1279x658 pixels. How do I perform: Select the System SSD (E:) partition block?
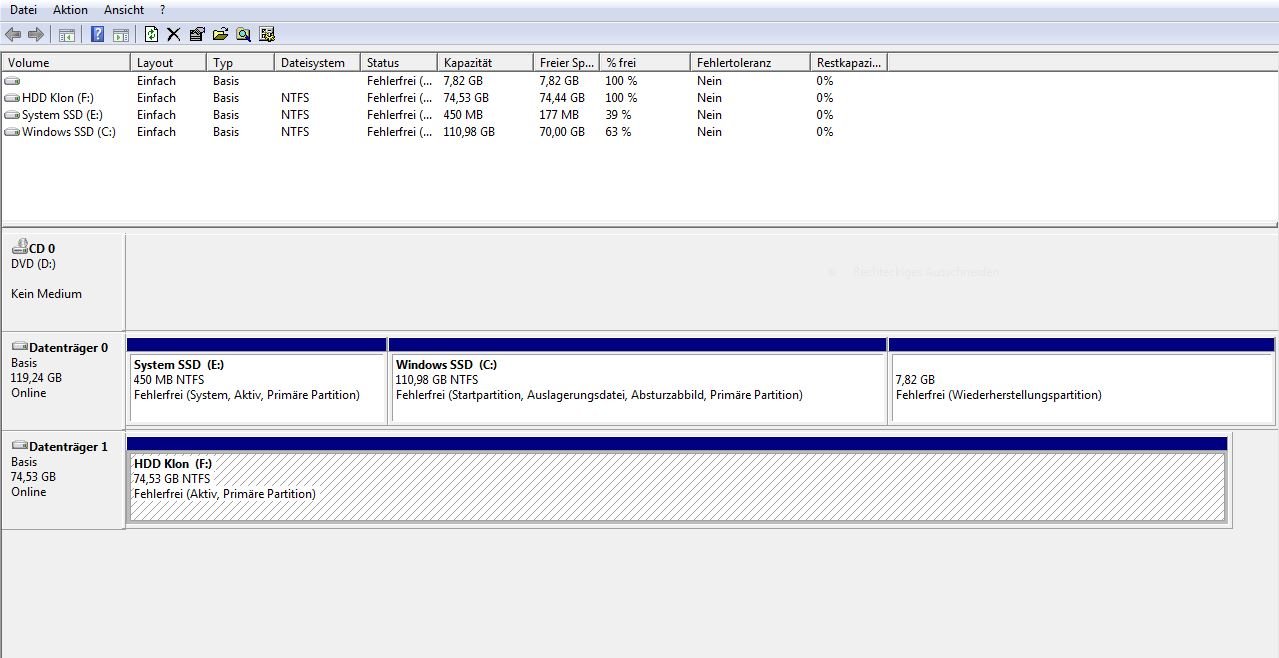click(256, 387)
